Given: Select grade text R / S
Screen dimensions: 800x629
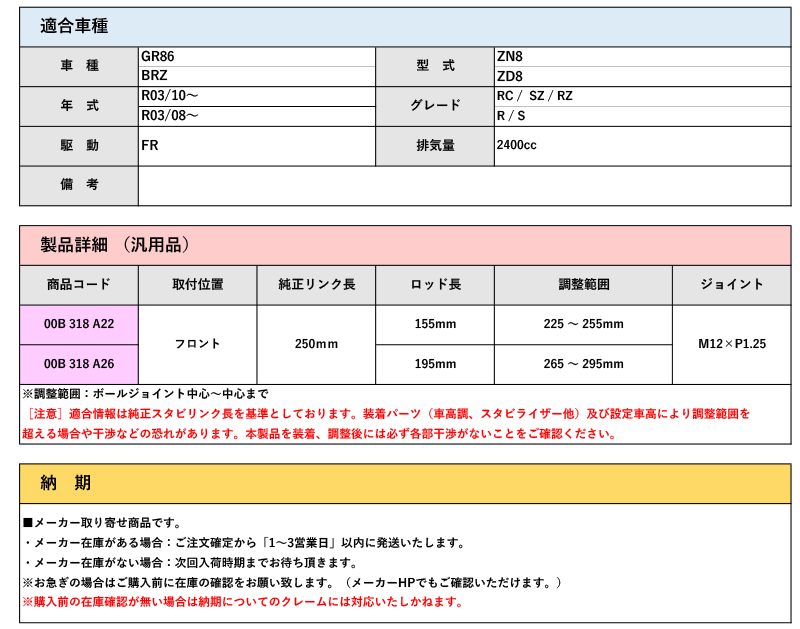Looking at the screenshot, I should pyautogui.click(x=511, y=116).
